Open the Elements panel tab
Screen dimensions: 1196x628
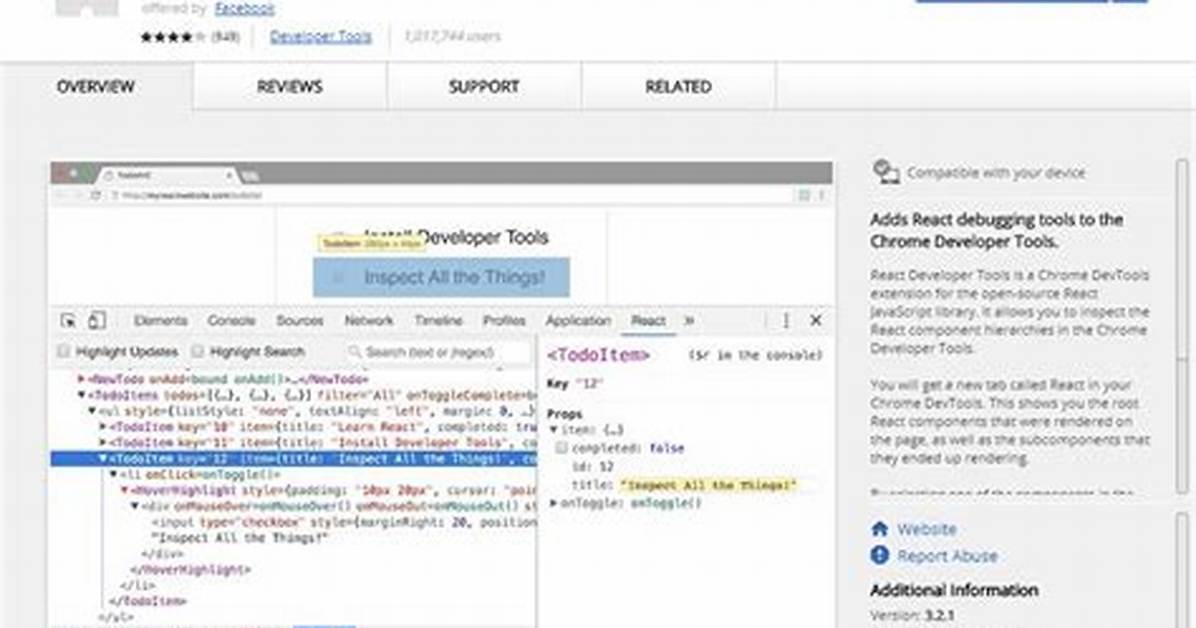click(x=160, y=320)
